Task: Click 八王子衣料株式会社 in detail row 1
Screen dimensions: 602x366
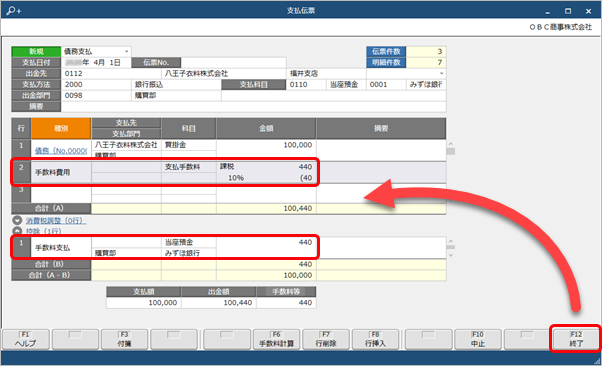Action: point(126,145)
